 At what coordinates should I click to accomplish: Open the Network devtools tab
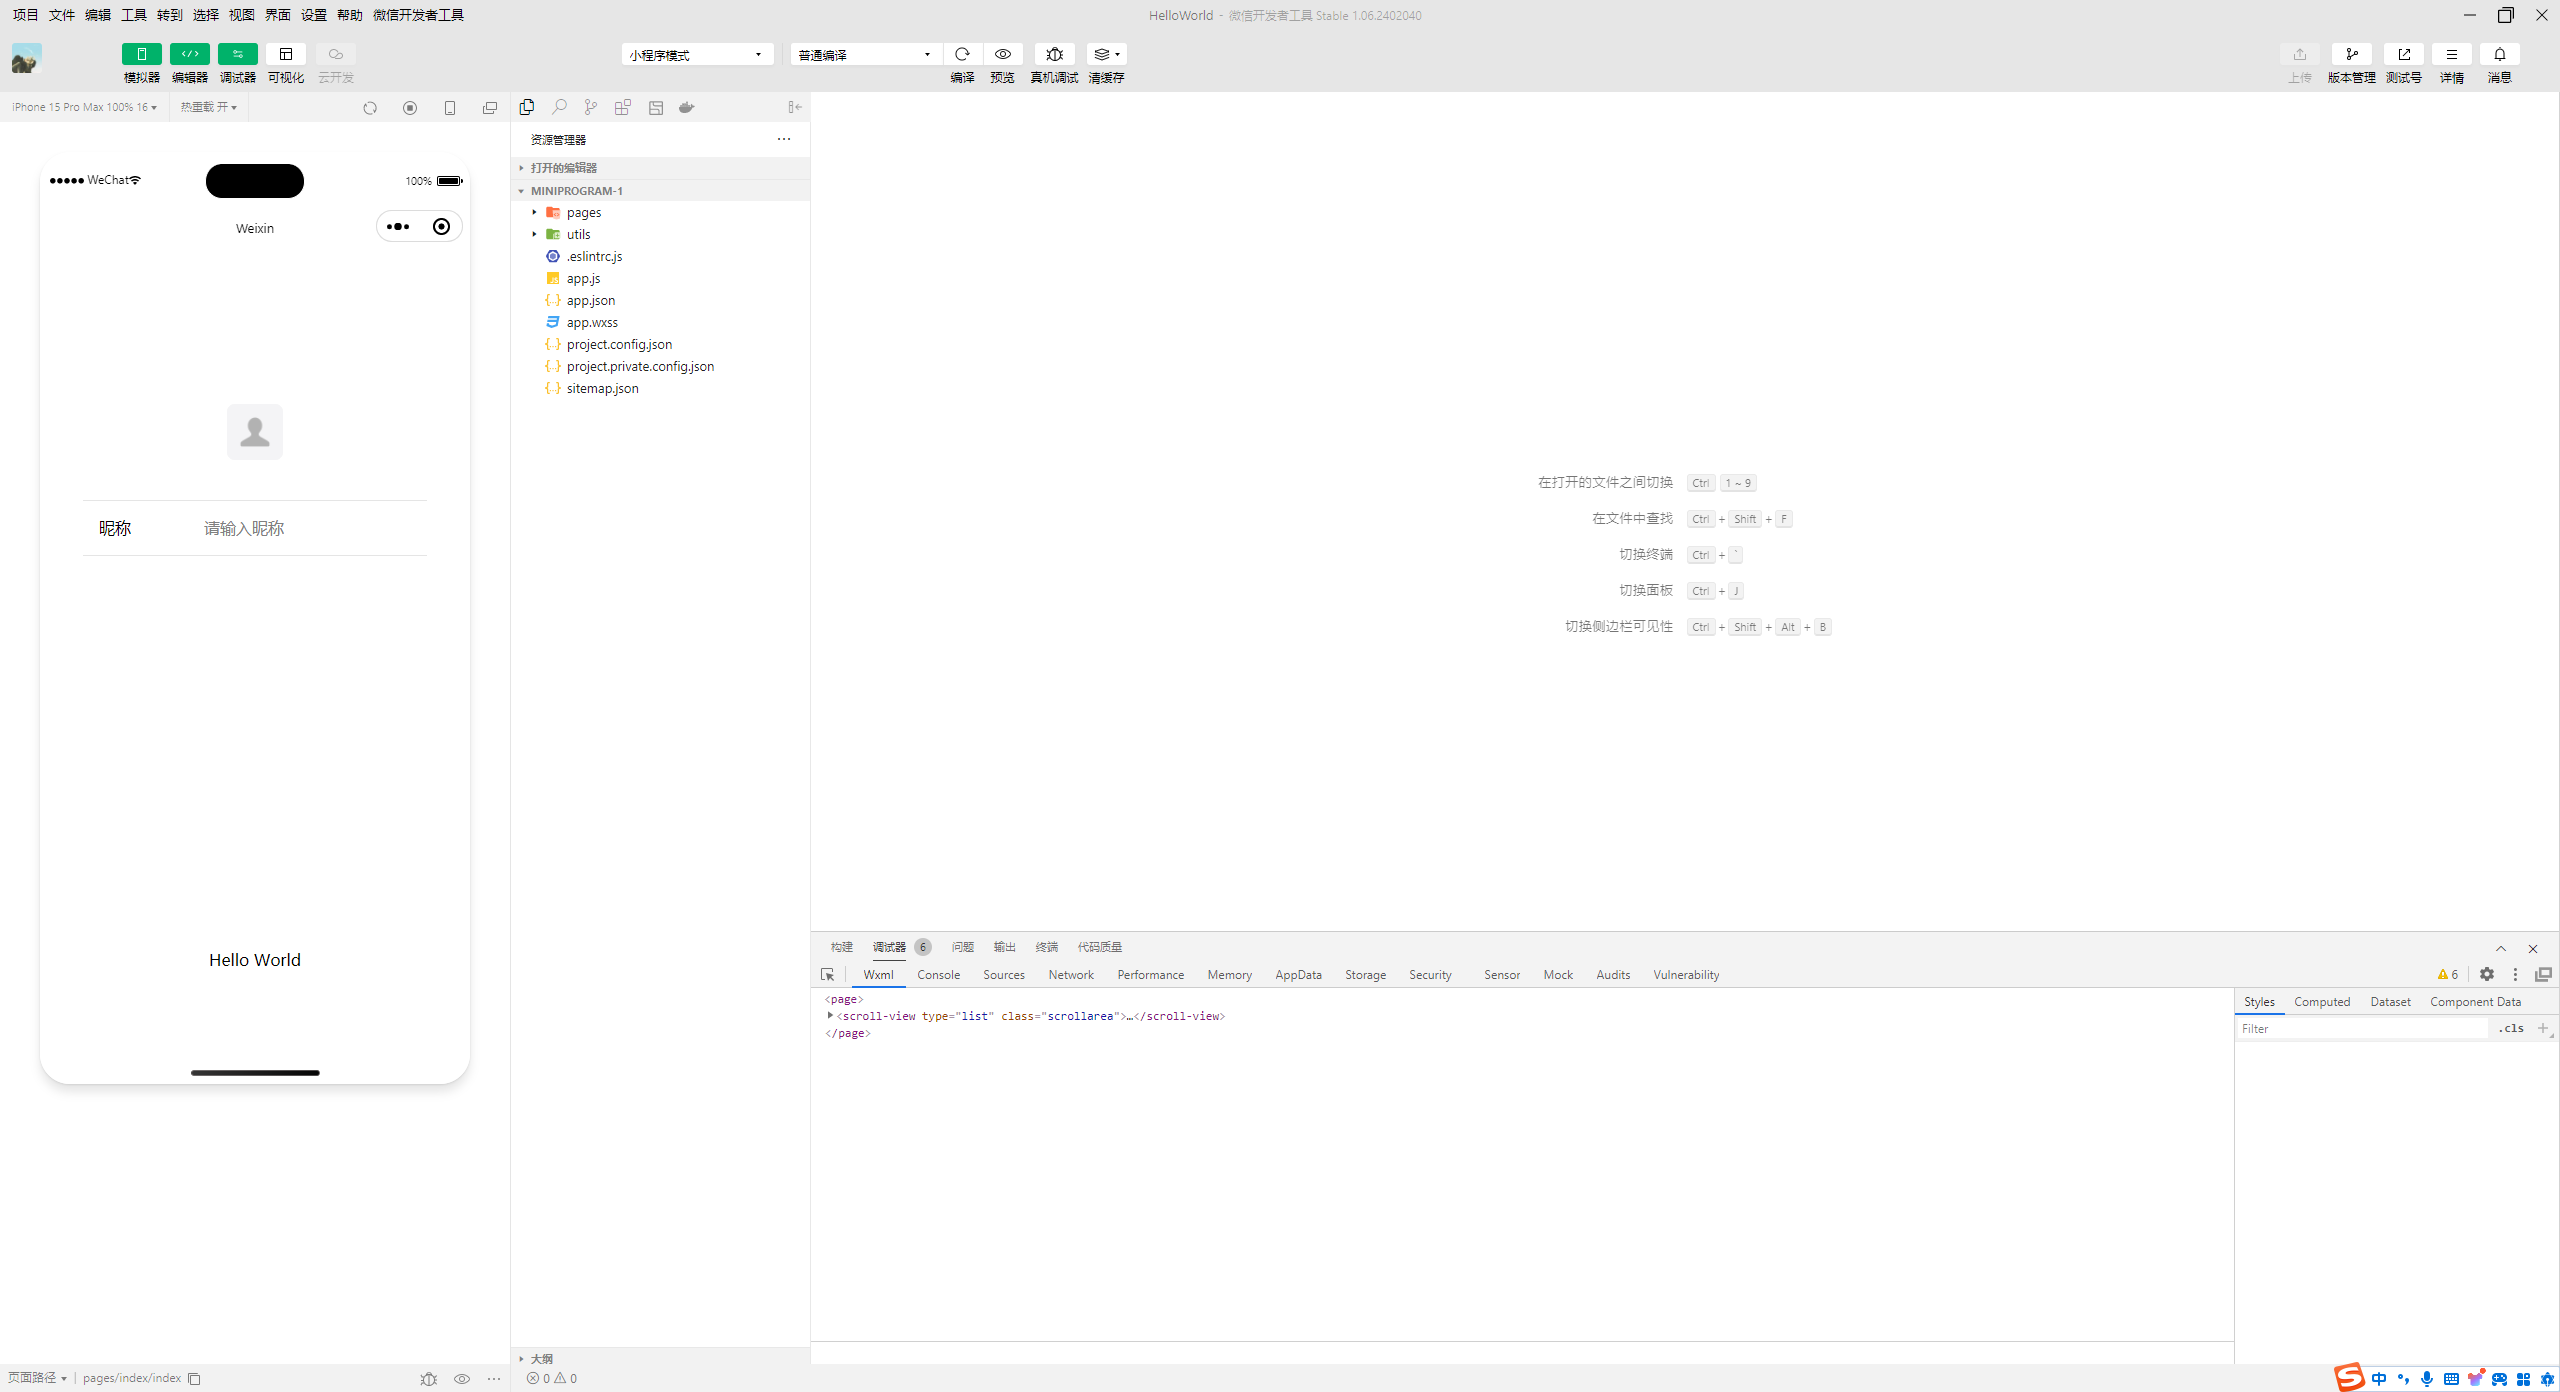(1071, 975)
